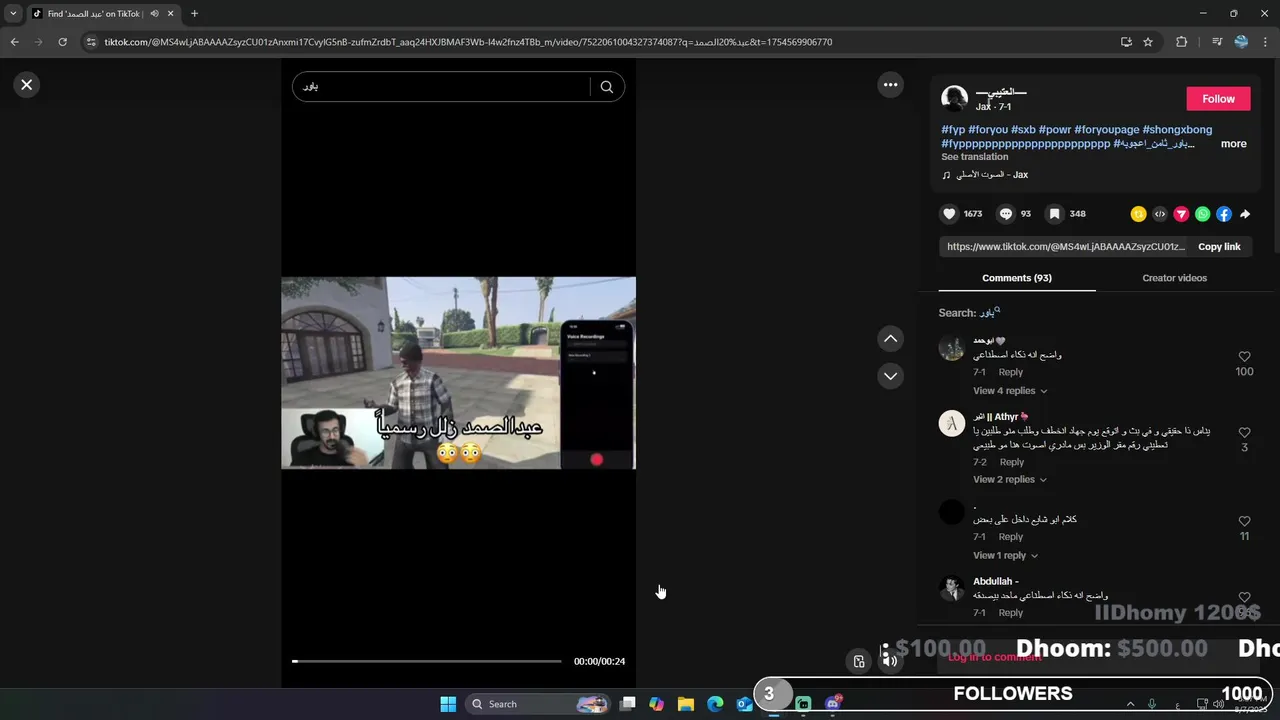Like the comment with 100 likes
The width and height of the screenshot is (1280, 720).
pos(1244,357)
